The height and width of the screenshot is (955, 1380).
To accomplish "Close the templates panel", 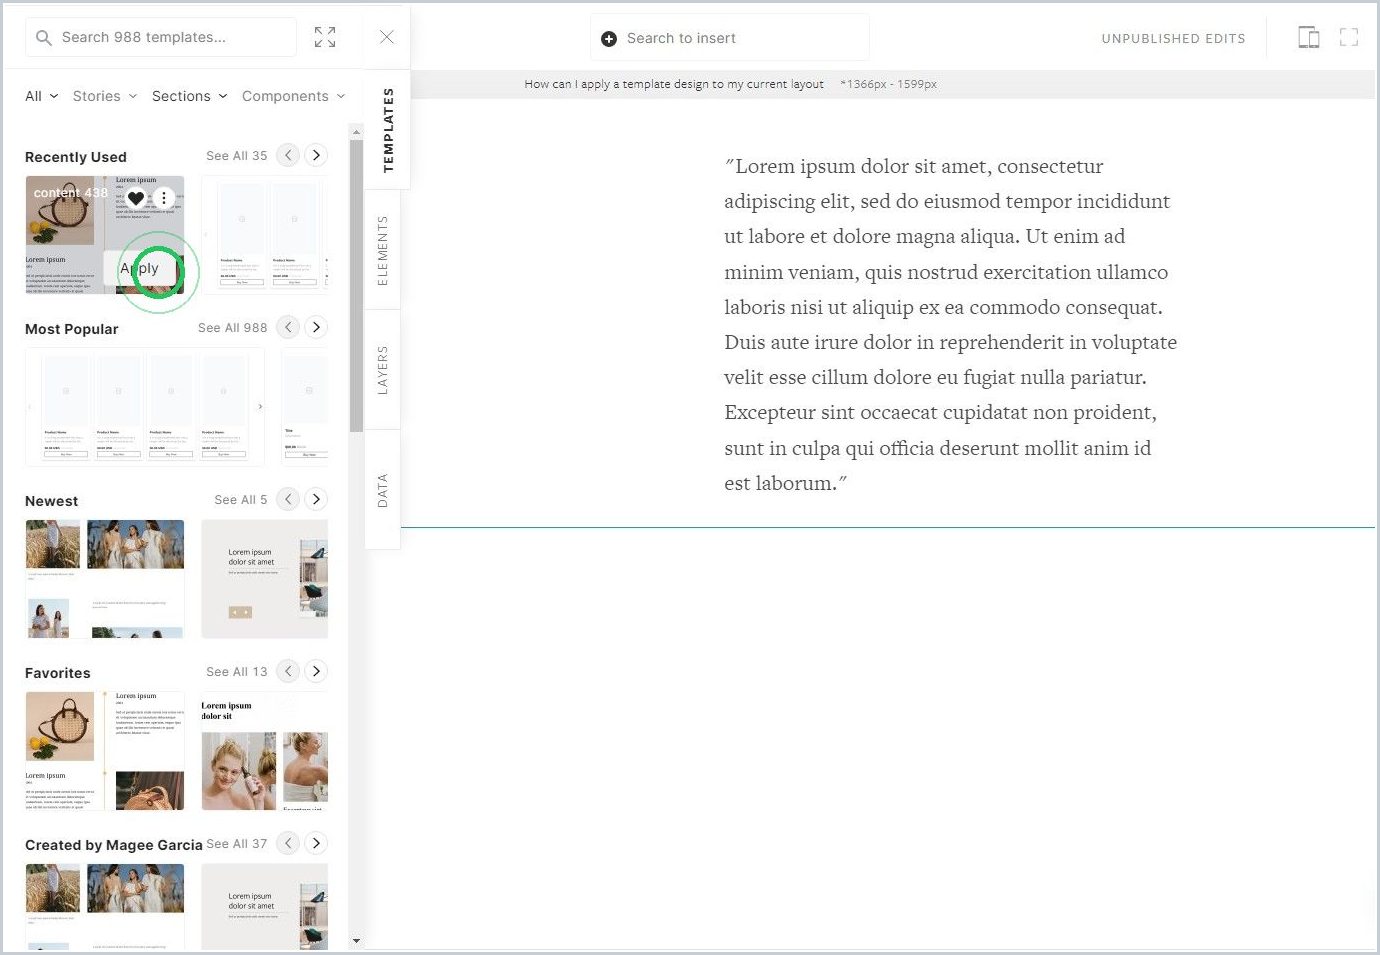I will (387, 37).
